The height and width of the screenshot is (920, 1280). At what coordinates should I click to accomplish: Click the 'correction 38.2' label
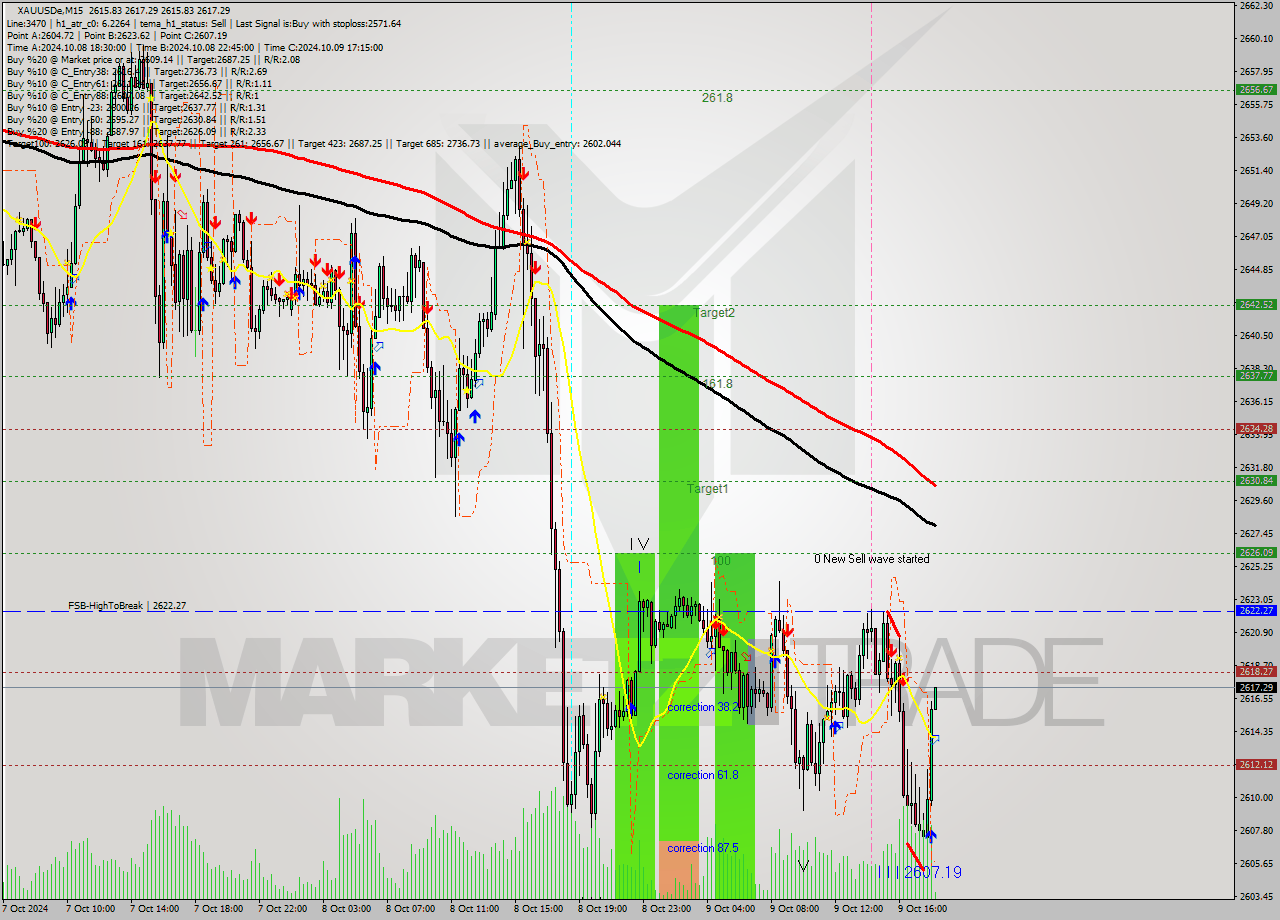pos(704,707)
